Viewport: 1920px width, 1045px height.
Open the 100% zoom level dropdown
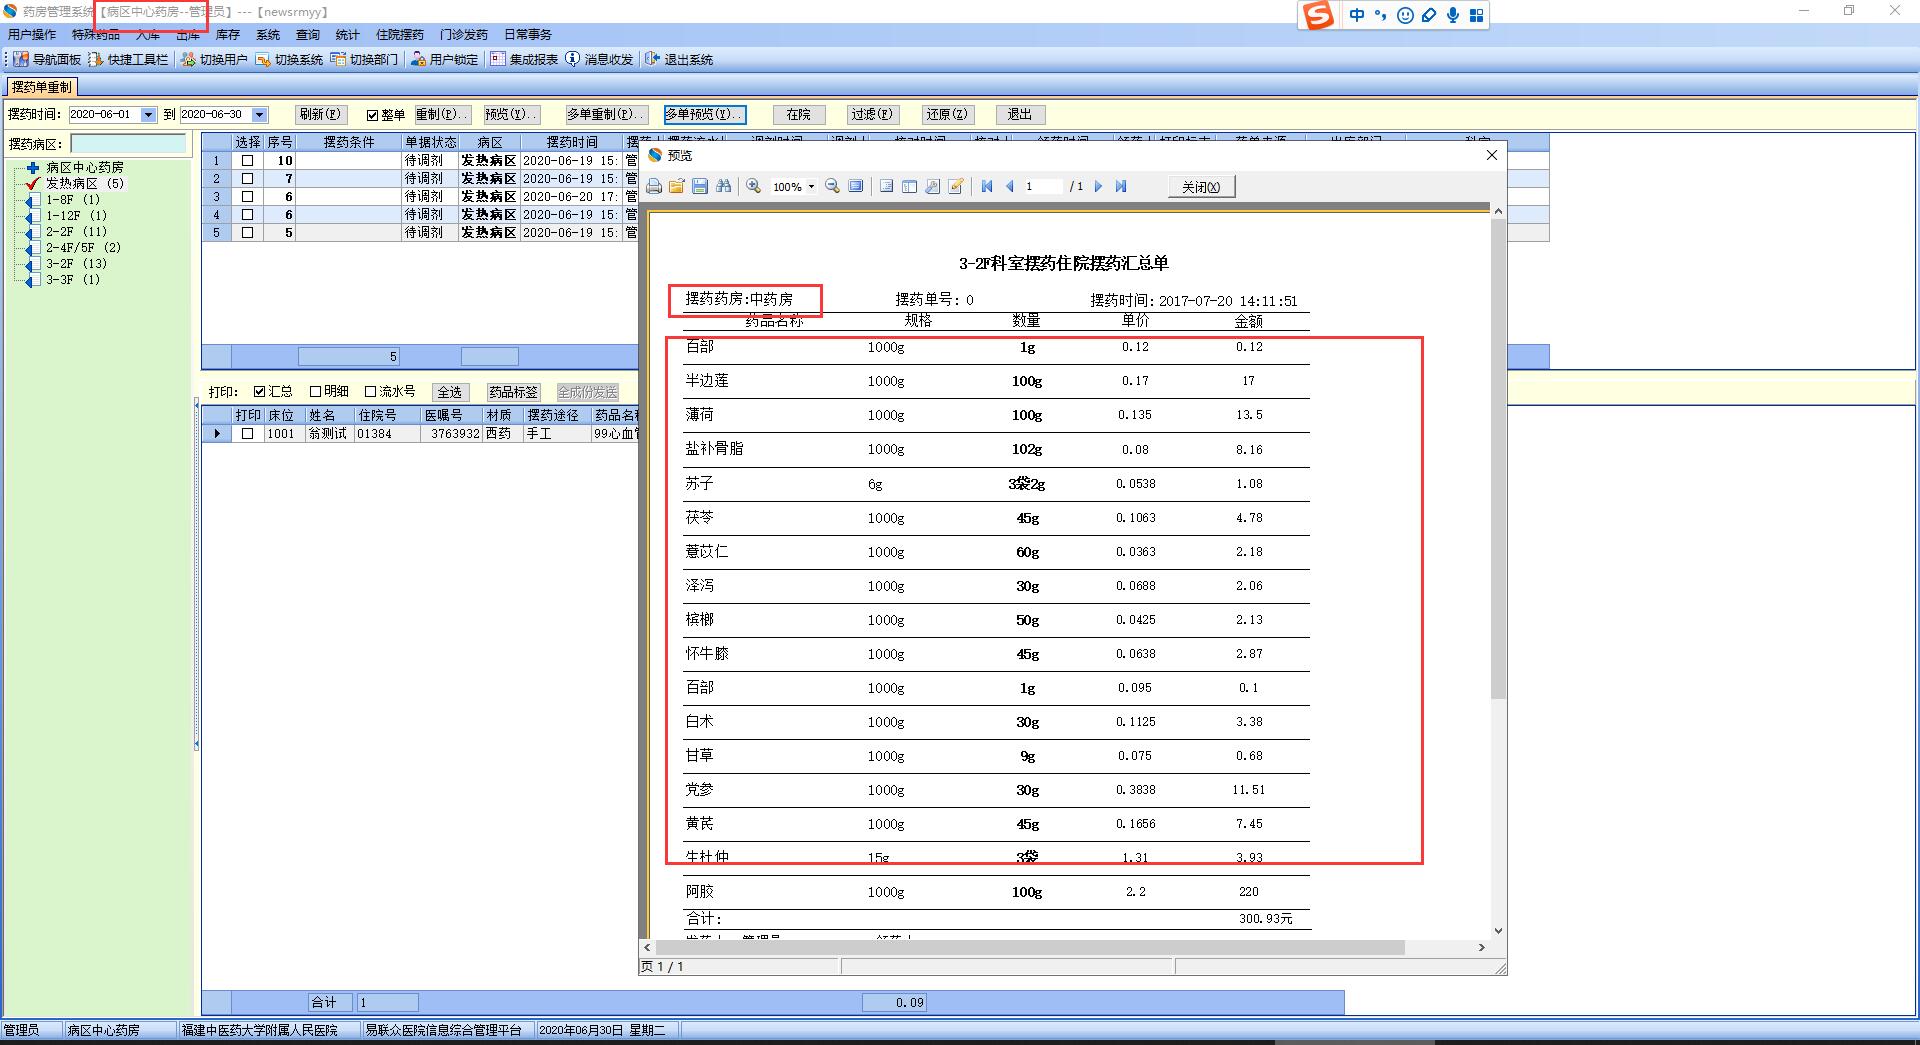coord(811,187)
